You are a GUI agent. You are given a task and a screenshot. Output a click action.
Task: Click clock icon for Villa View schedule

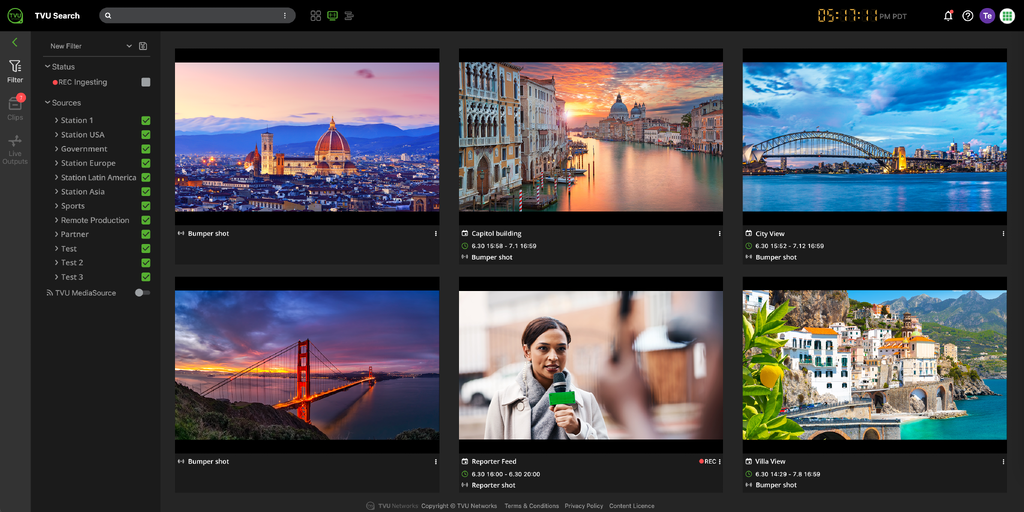point(749,474)
